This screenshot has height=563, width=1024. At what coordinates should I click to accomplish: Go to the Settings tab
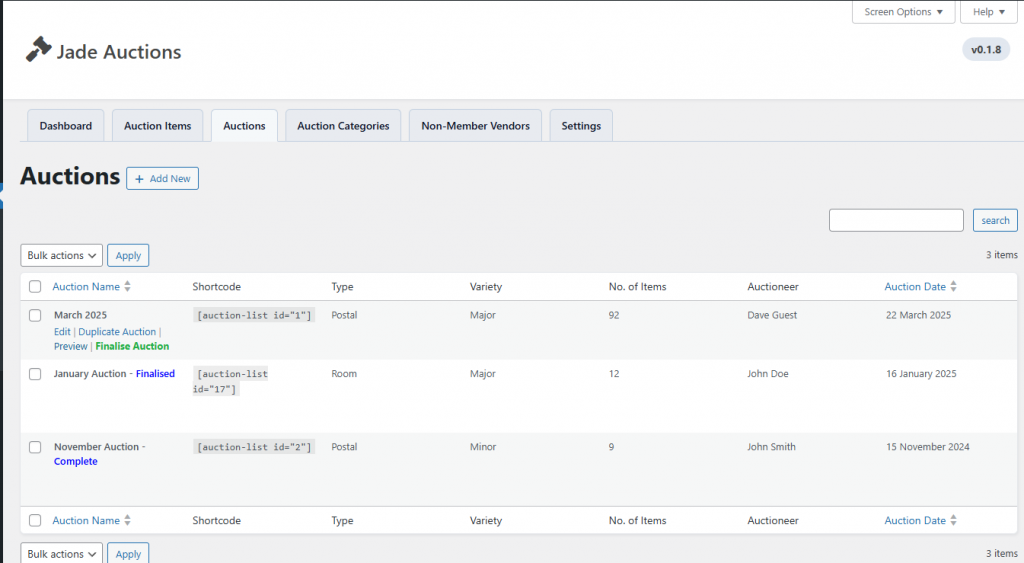(x=581, y=126)
